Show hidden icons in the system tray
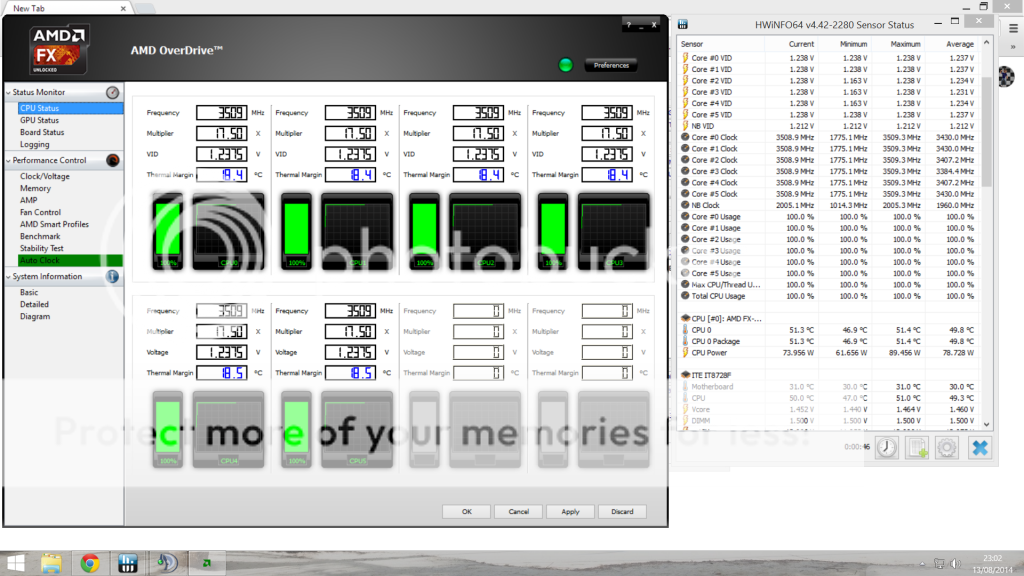Screen dimensions: 1024x576 922,564
